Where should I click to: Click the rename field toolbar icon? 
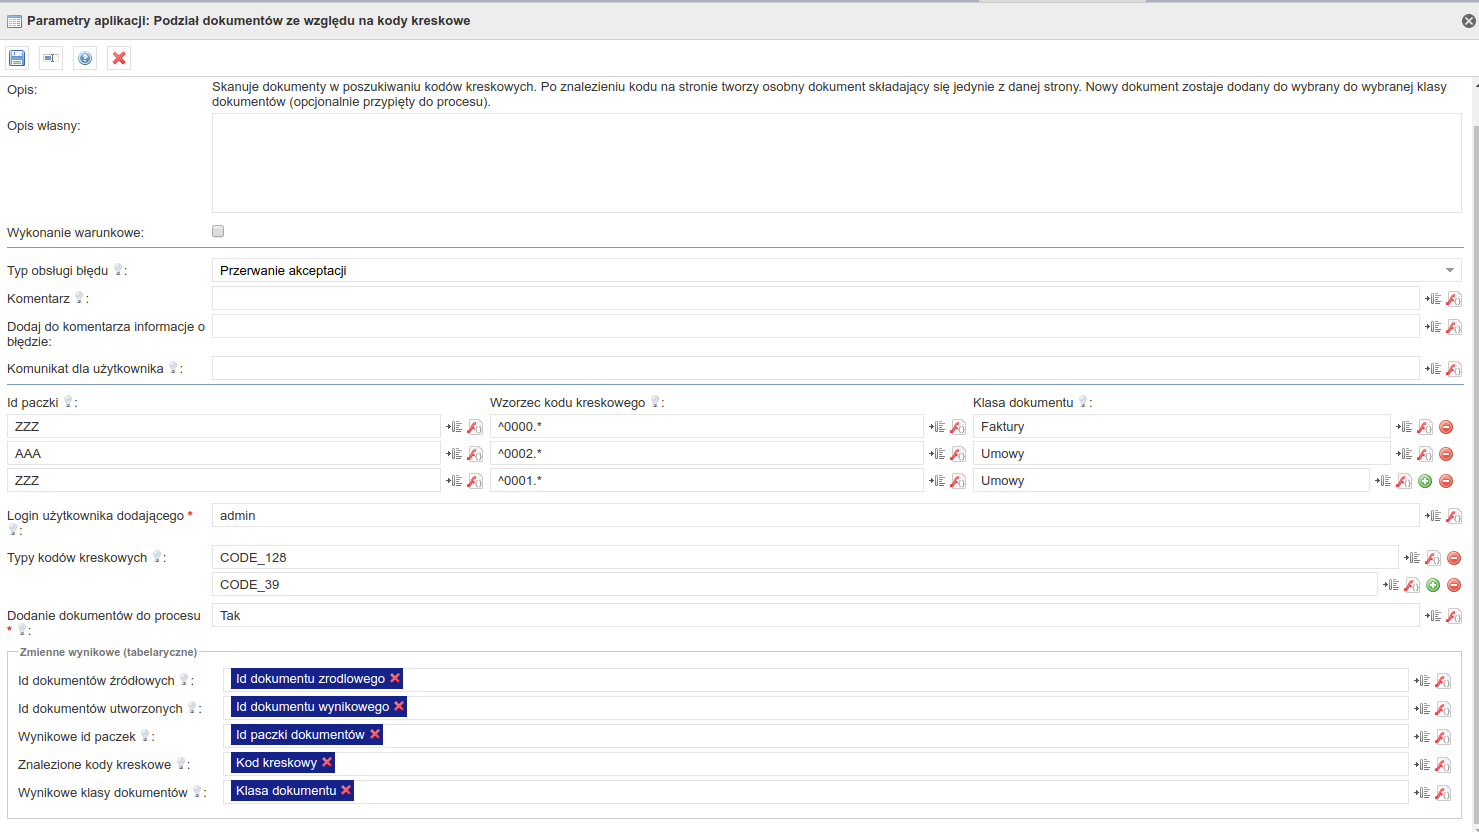point(51,58)
